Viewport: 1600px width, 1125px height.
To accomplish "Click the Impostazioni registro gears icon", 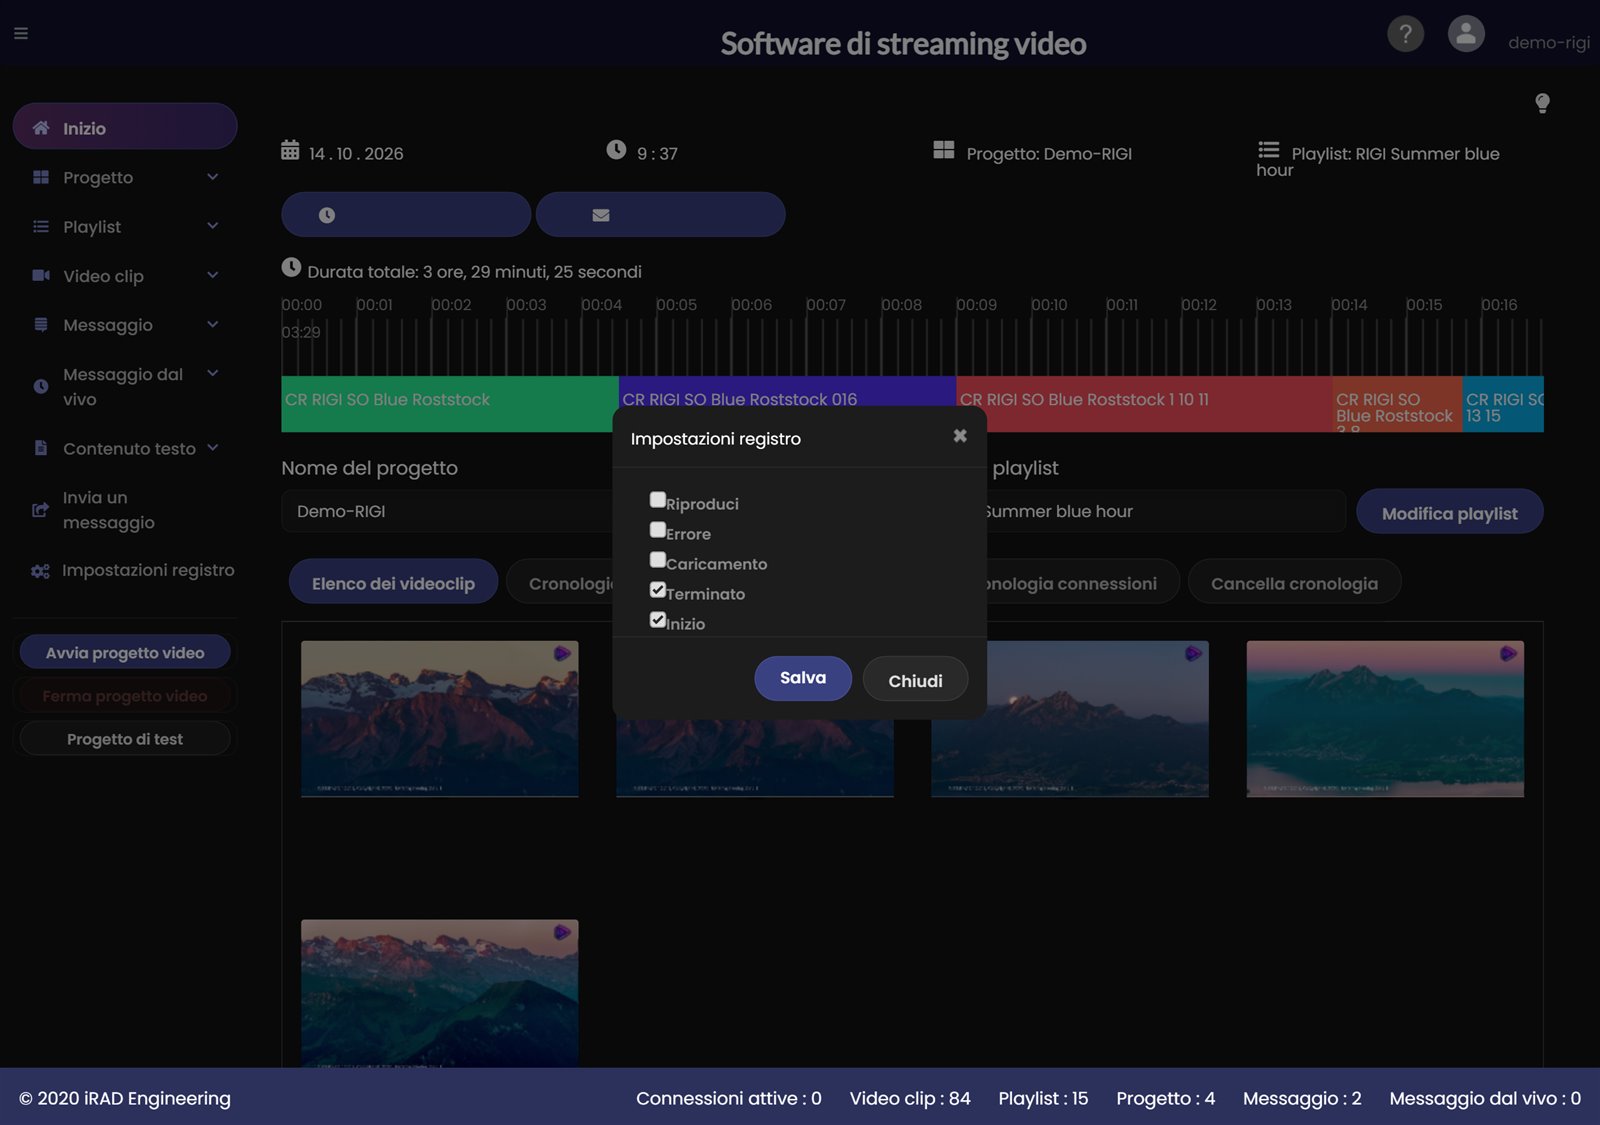I will point(40,571).
